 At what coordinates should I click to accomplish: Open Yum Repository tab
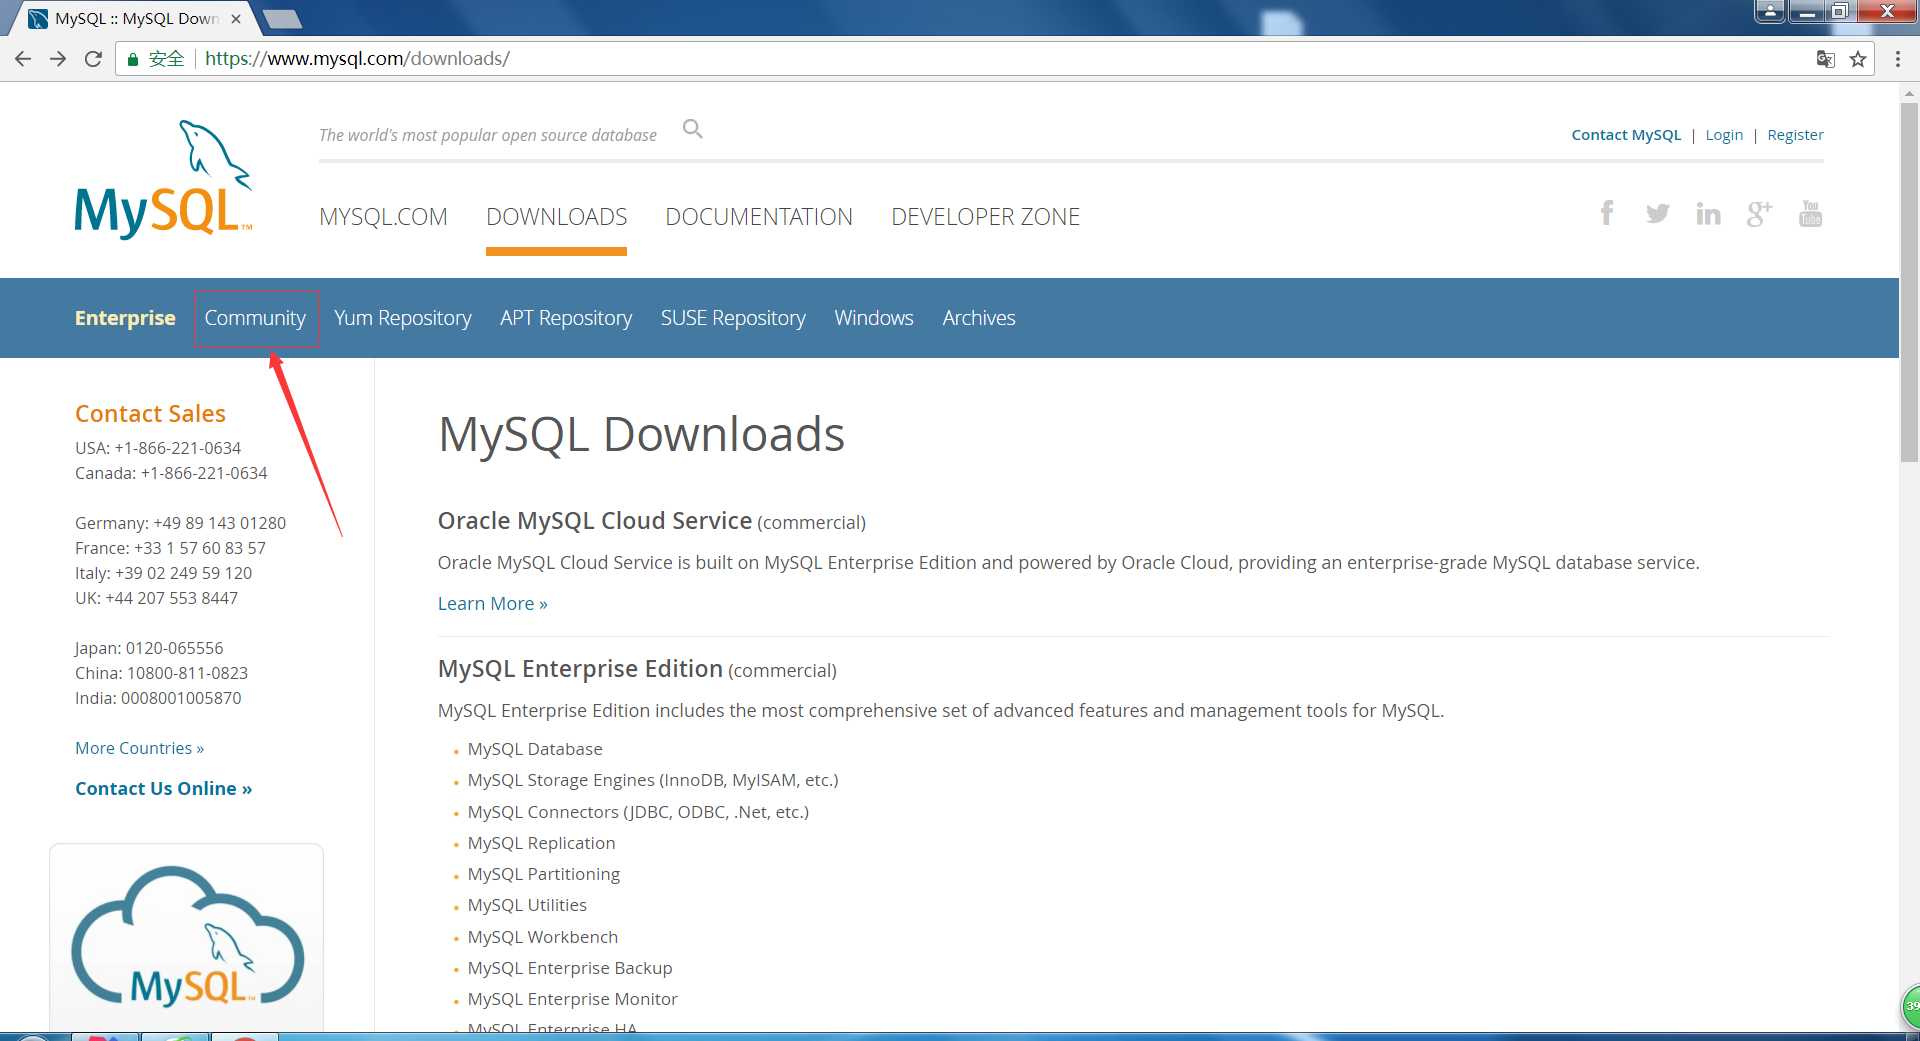pyautogui.click(x=402, y=318)
